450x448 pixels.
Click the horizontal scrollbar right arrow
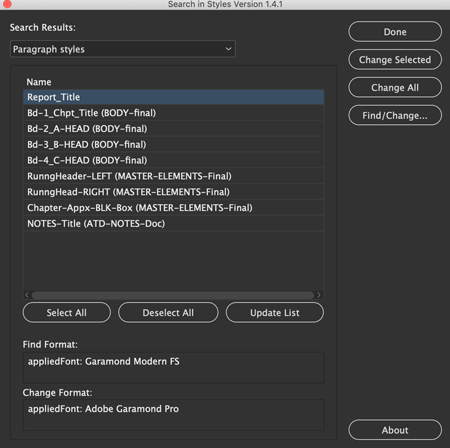319,295
